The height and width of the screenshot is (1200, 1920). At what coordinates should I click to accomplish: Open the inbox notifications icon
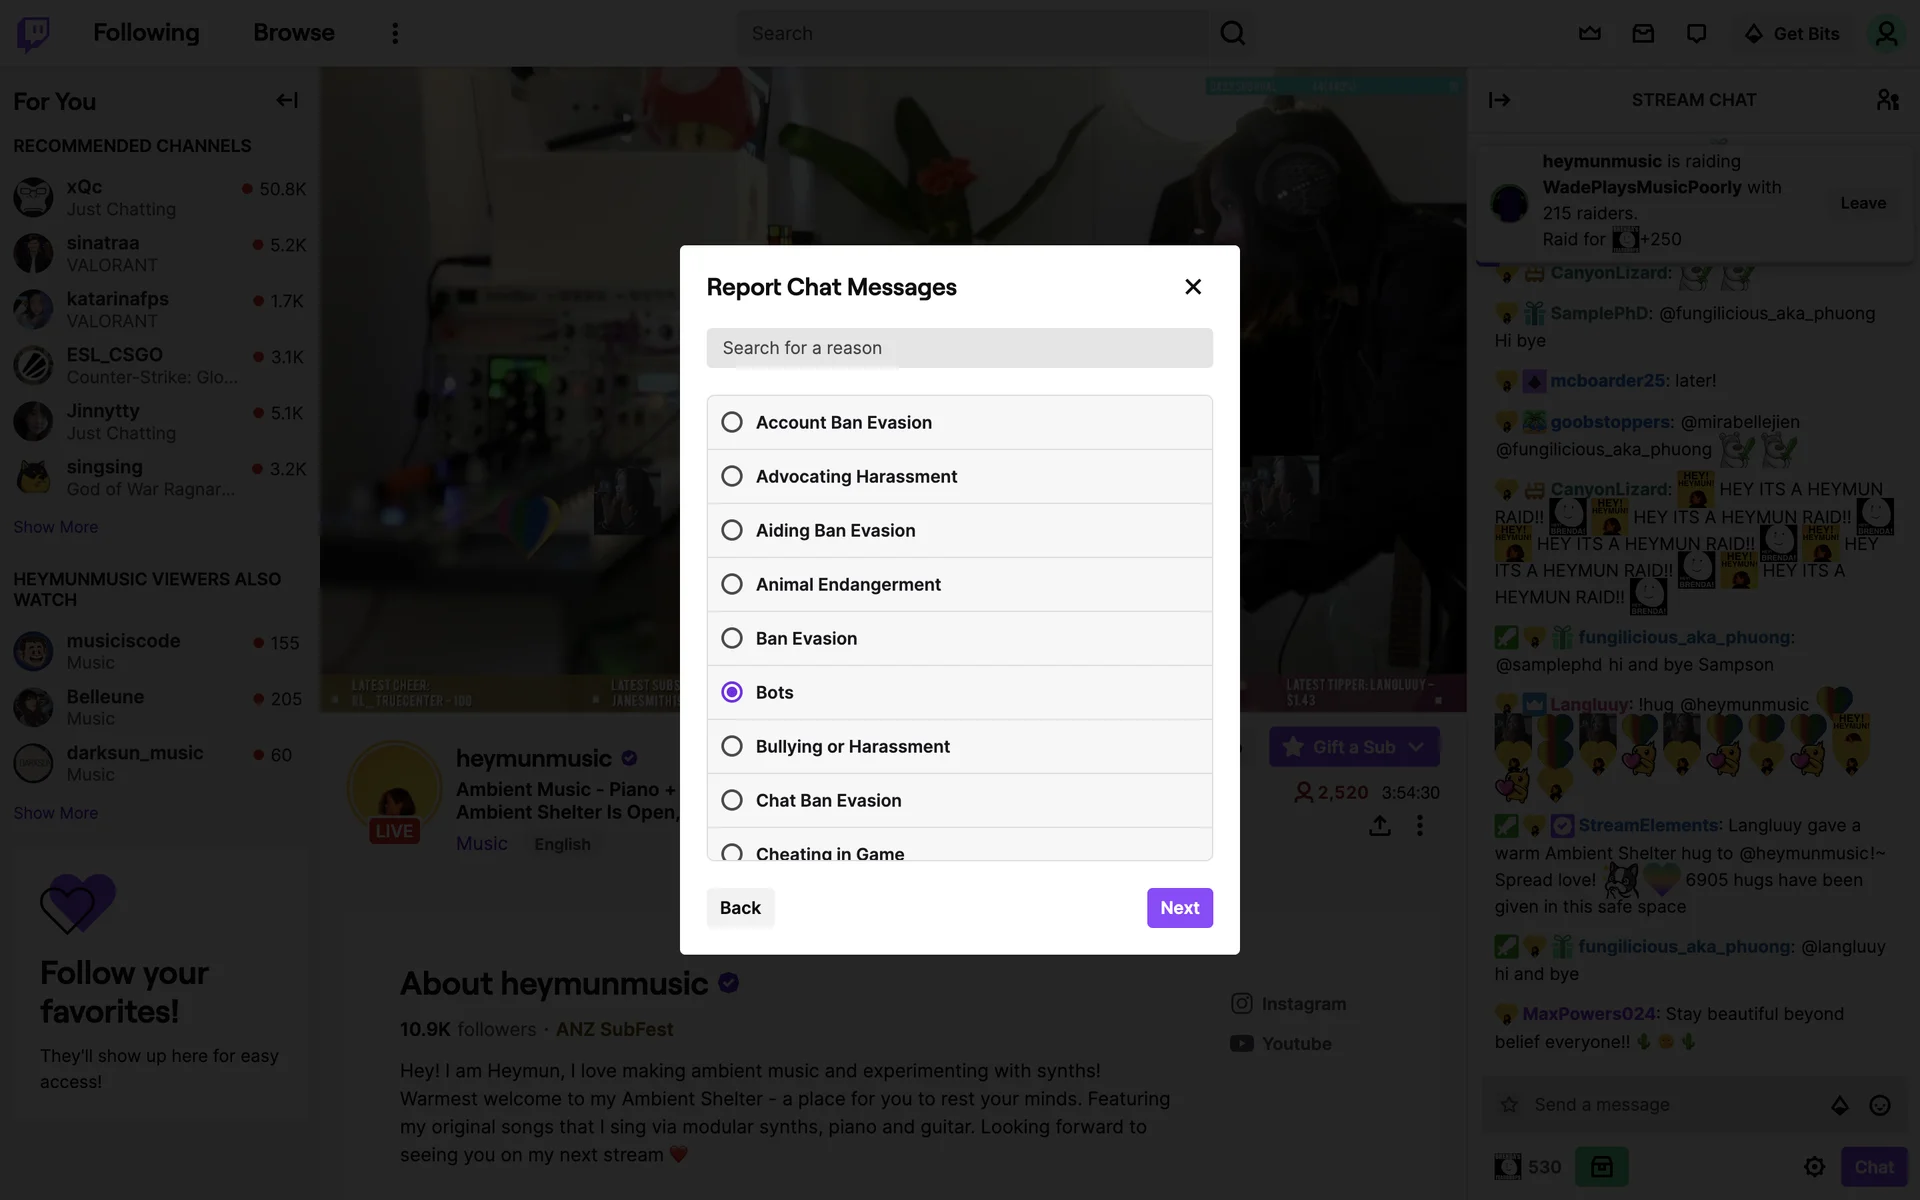click(x=1643, y=33)
